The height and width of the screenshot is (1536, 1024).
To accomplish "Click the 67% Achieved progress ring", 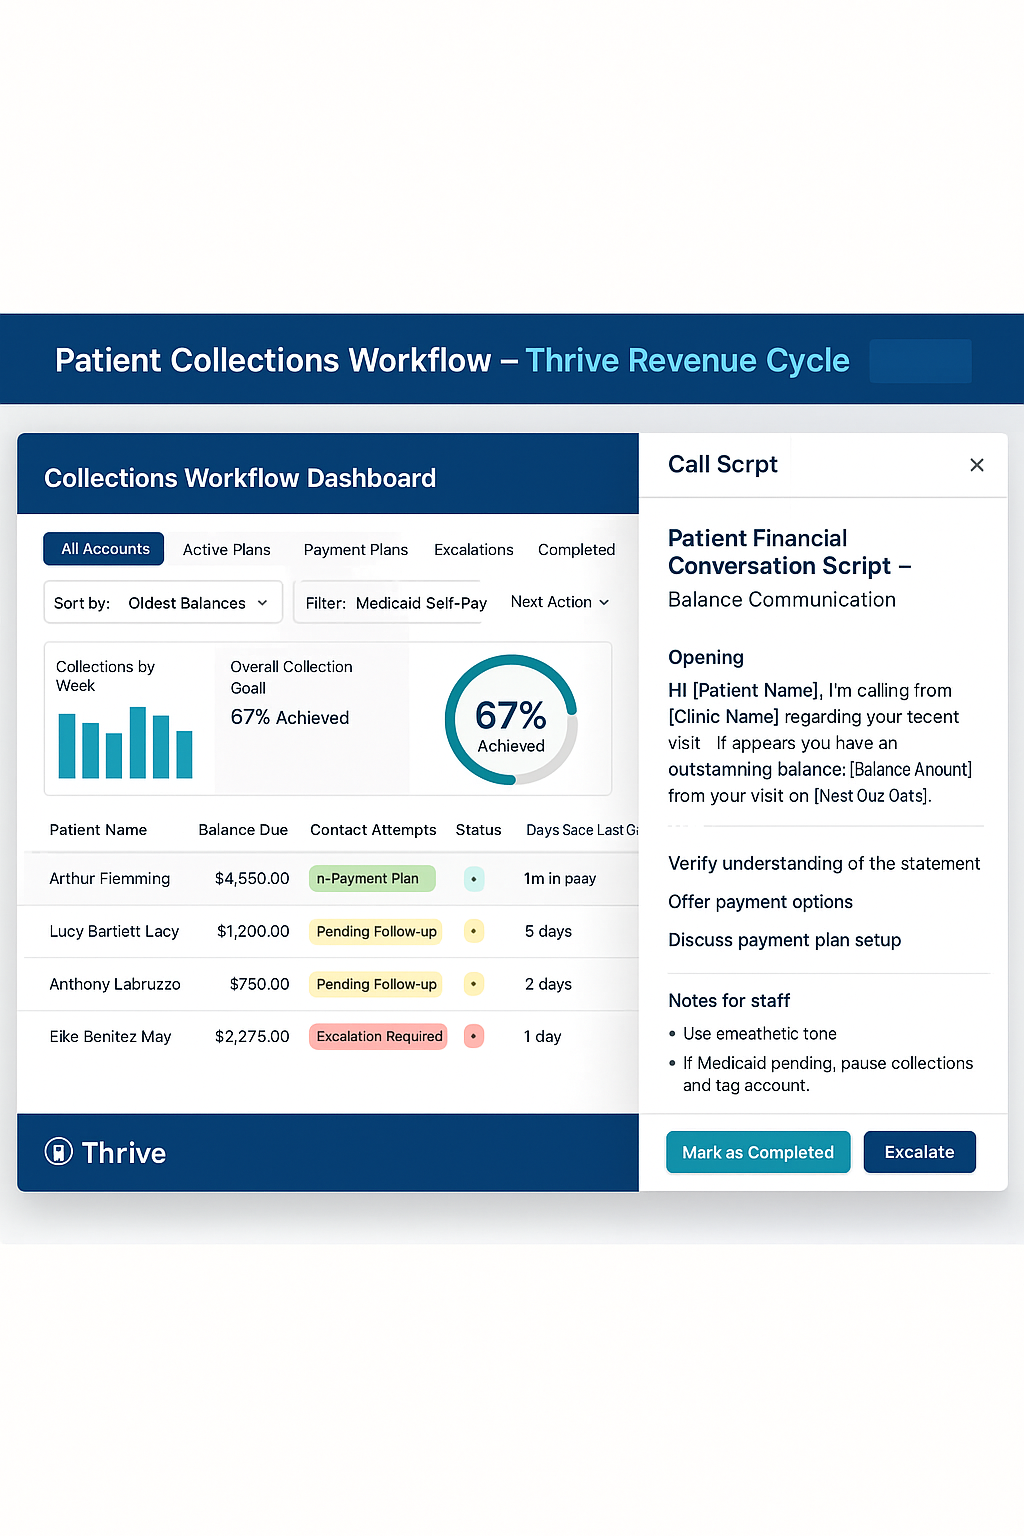I will pyautogui.click(x=511, y=720).
